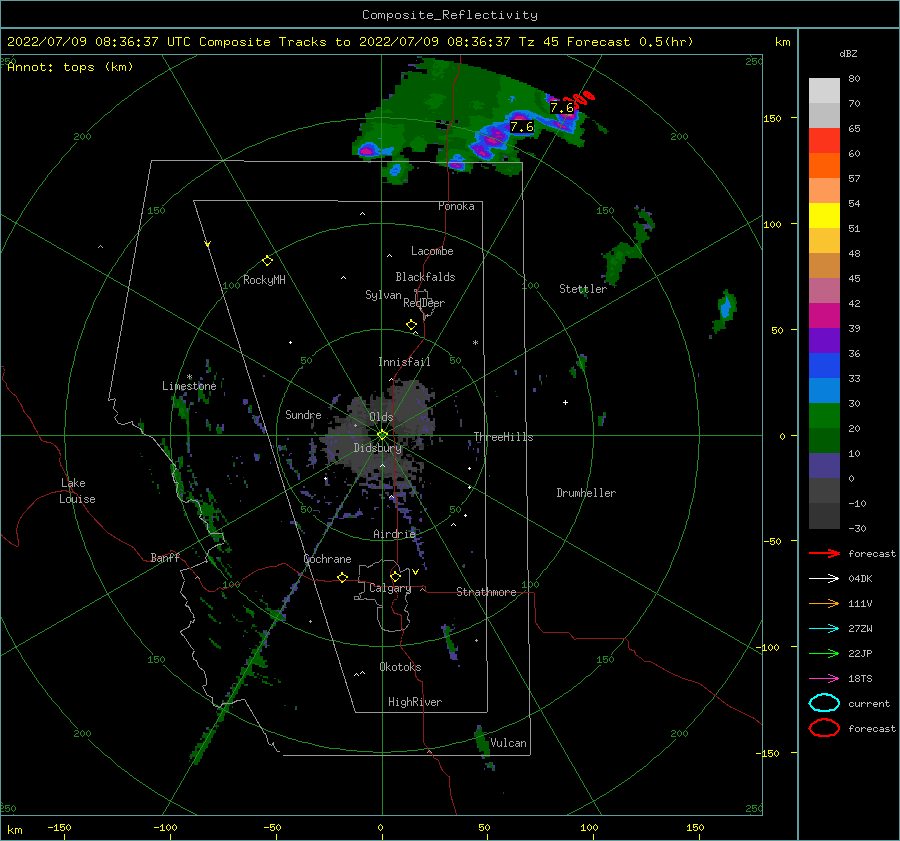900x841 pixels.
Task: Click the Sundre label
Action: pos(303,414)
